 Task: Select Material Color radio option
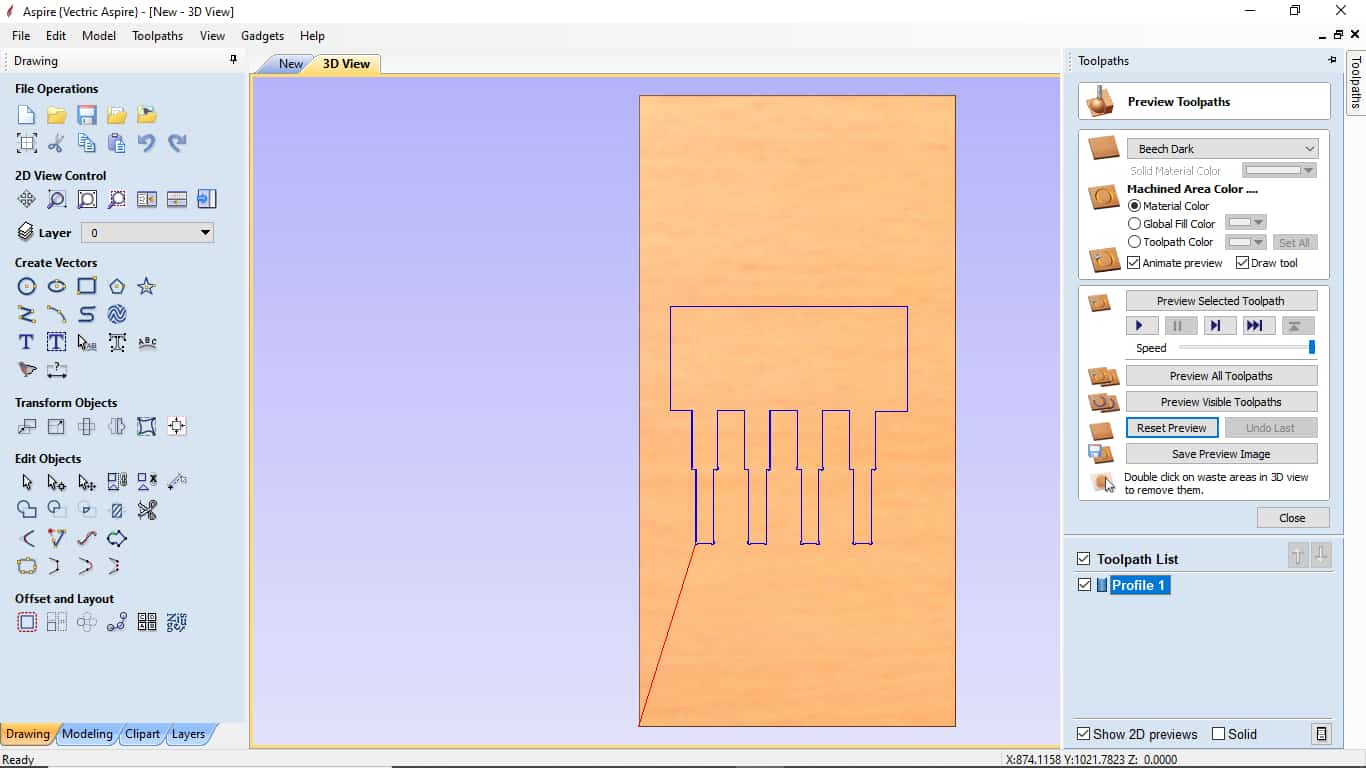[x=1134, y=206]
